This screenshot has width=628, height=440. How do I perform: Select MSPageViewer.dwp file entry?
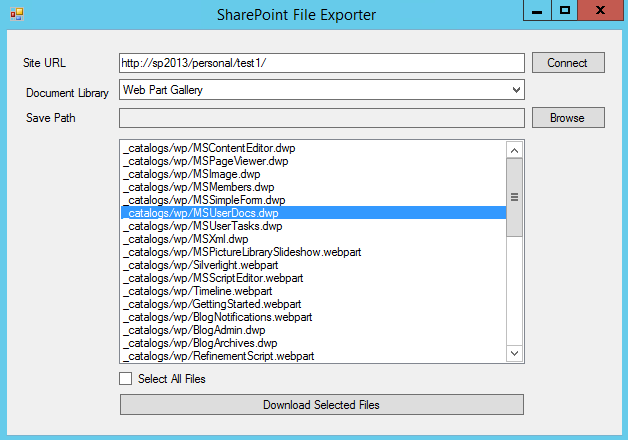pos(205,161)
